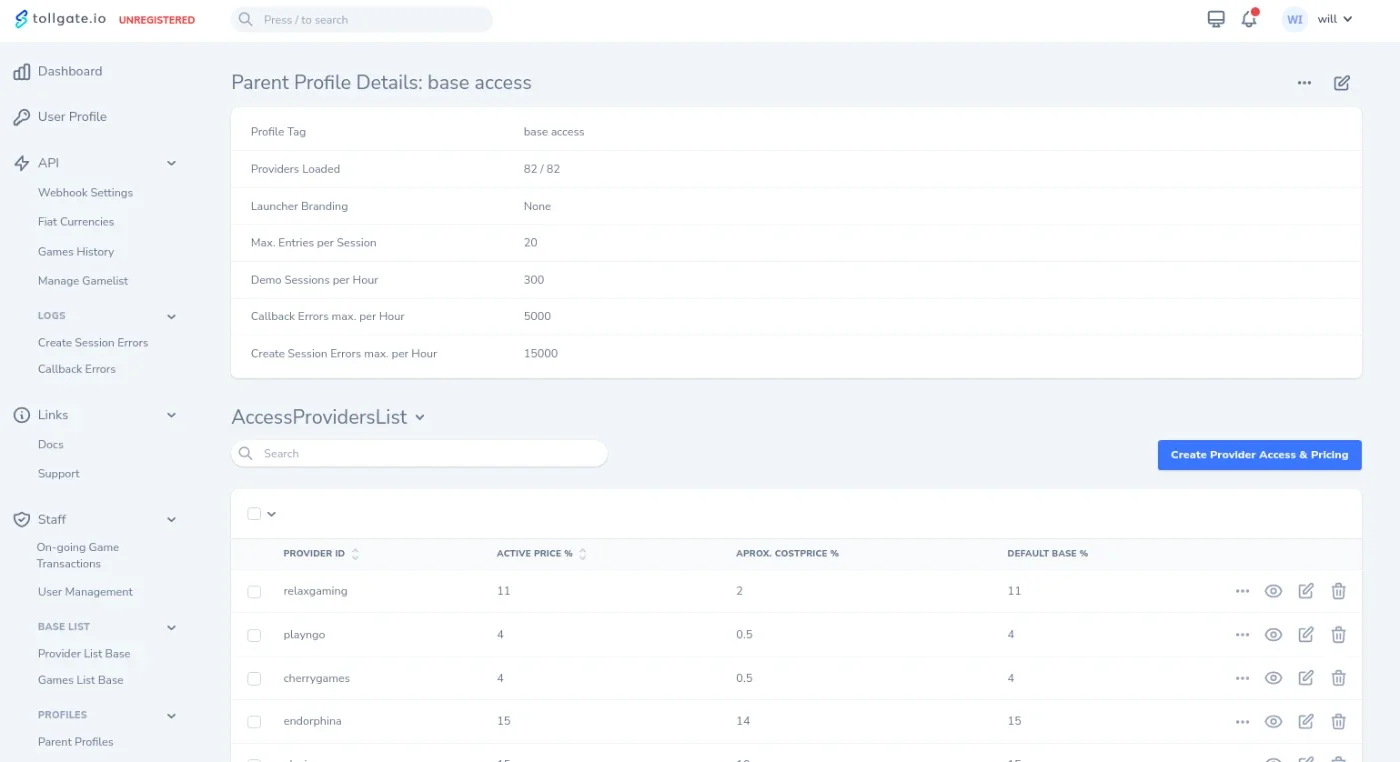The image size is (1400, 762).
Task: Delete the endorphina provider row
Action: [x=1338, y=721]
